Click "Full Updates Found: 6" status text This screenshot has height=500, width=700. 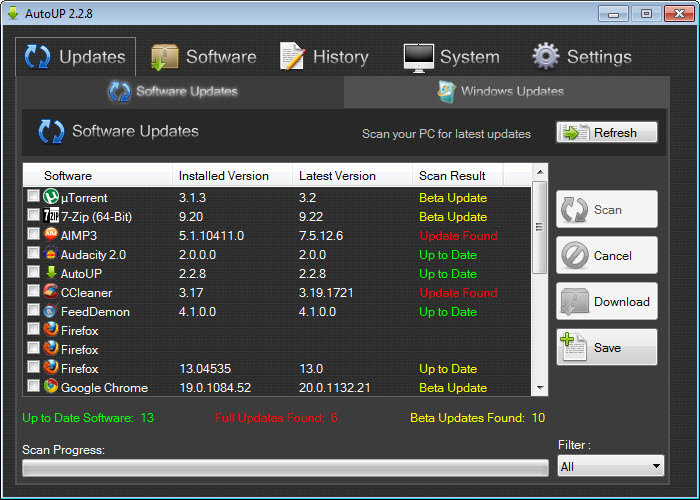click(x=276, y=418)
